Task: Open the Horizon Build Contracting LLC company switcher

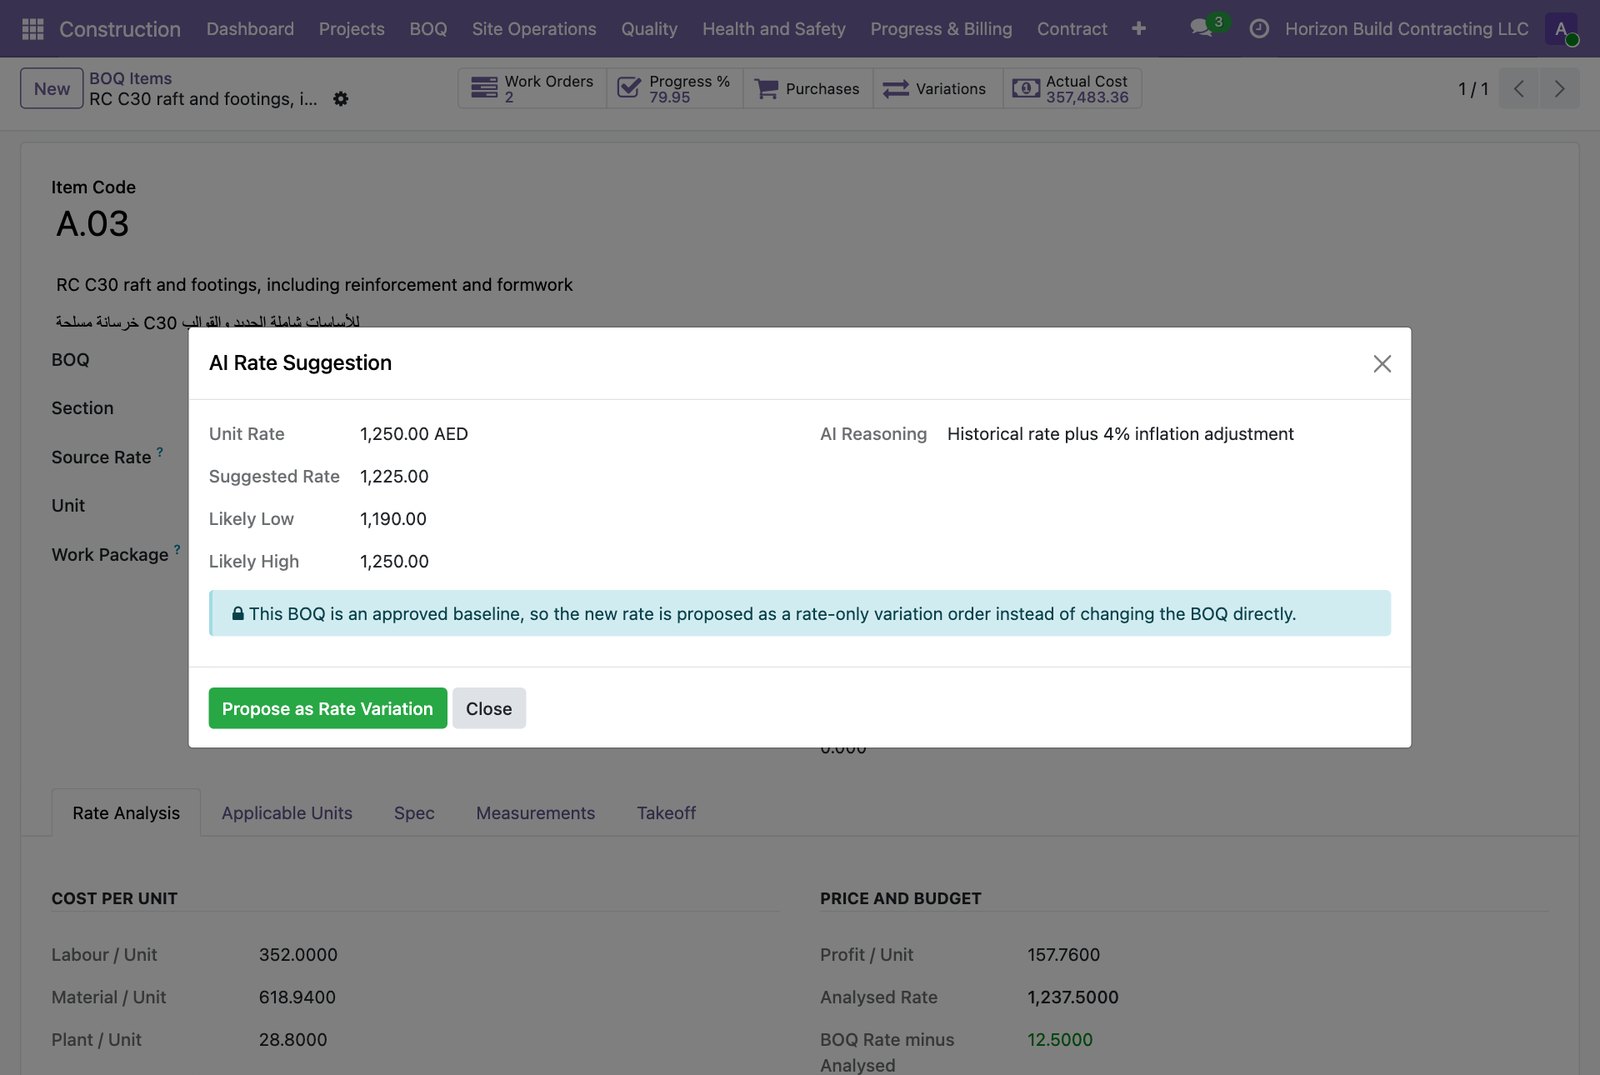Action: 1406,29
